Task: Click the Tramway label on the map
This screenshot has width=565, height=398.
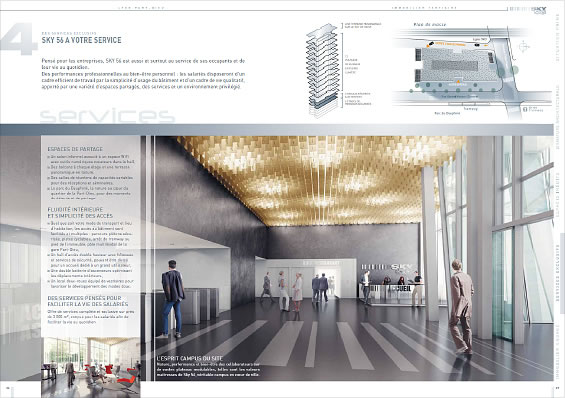Action: [470, 108]
